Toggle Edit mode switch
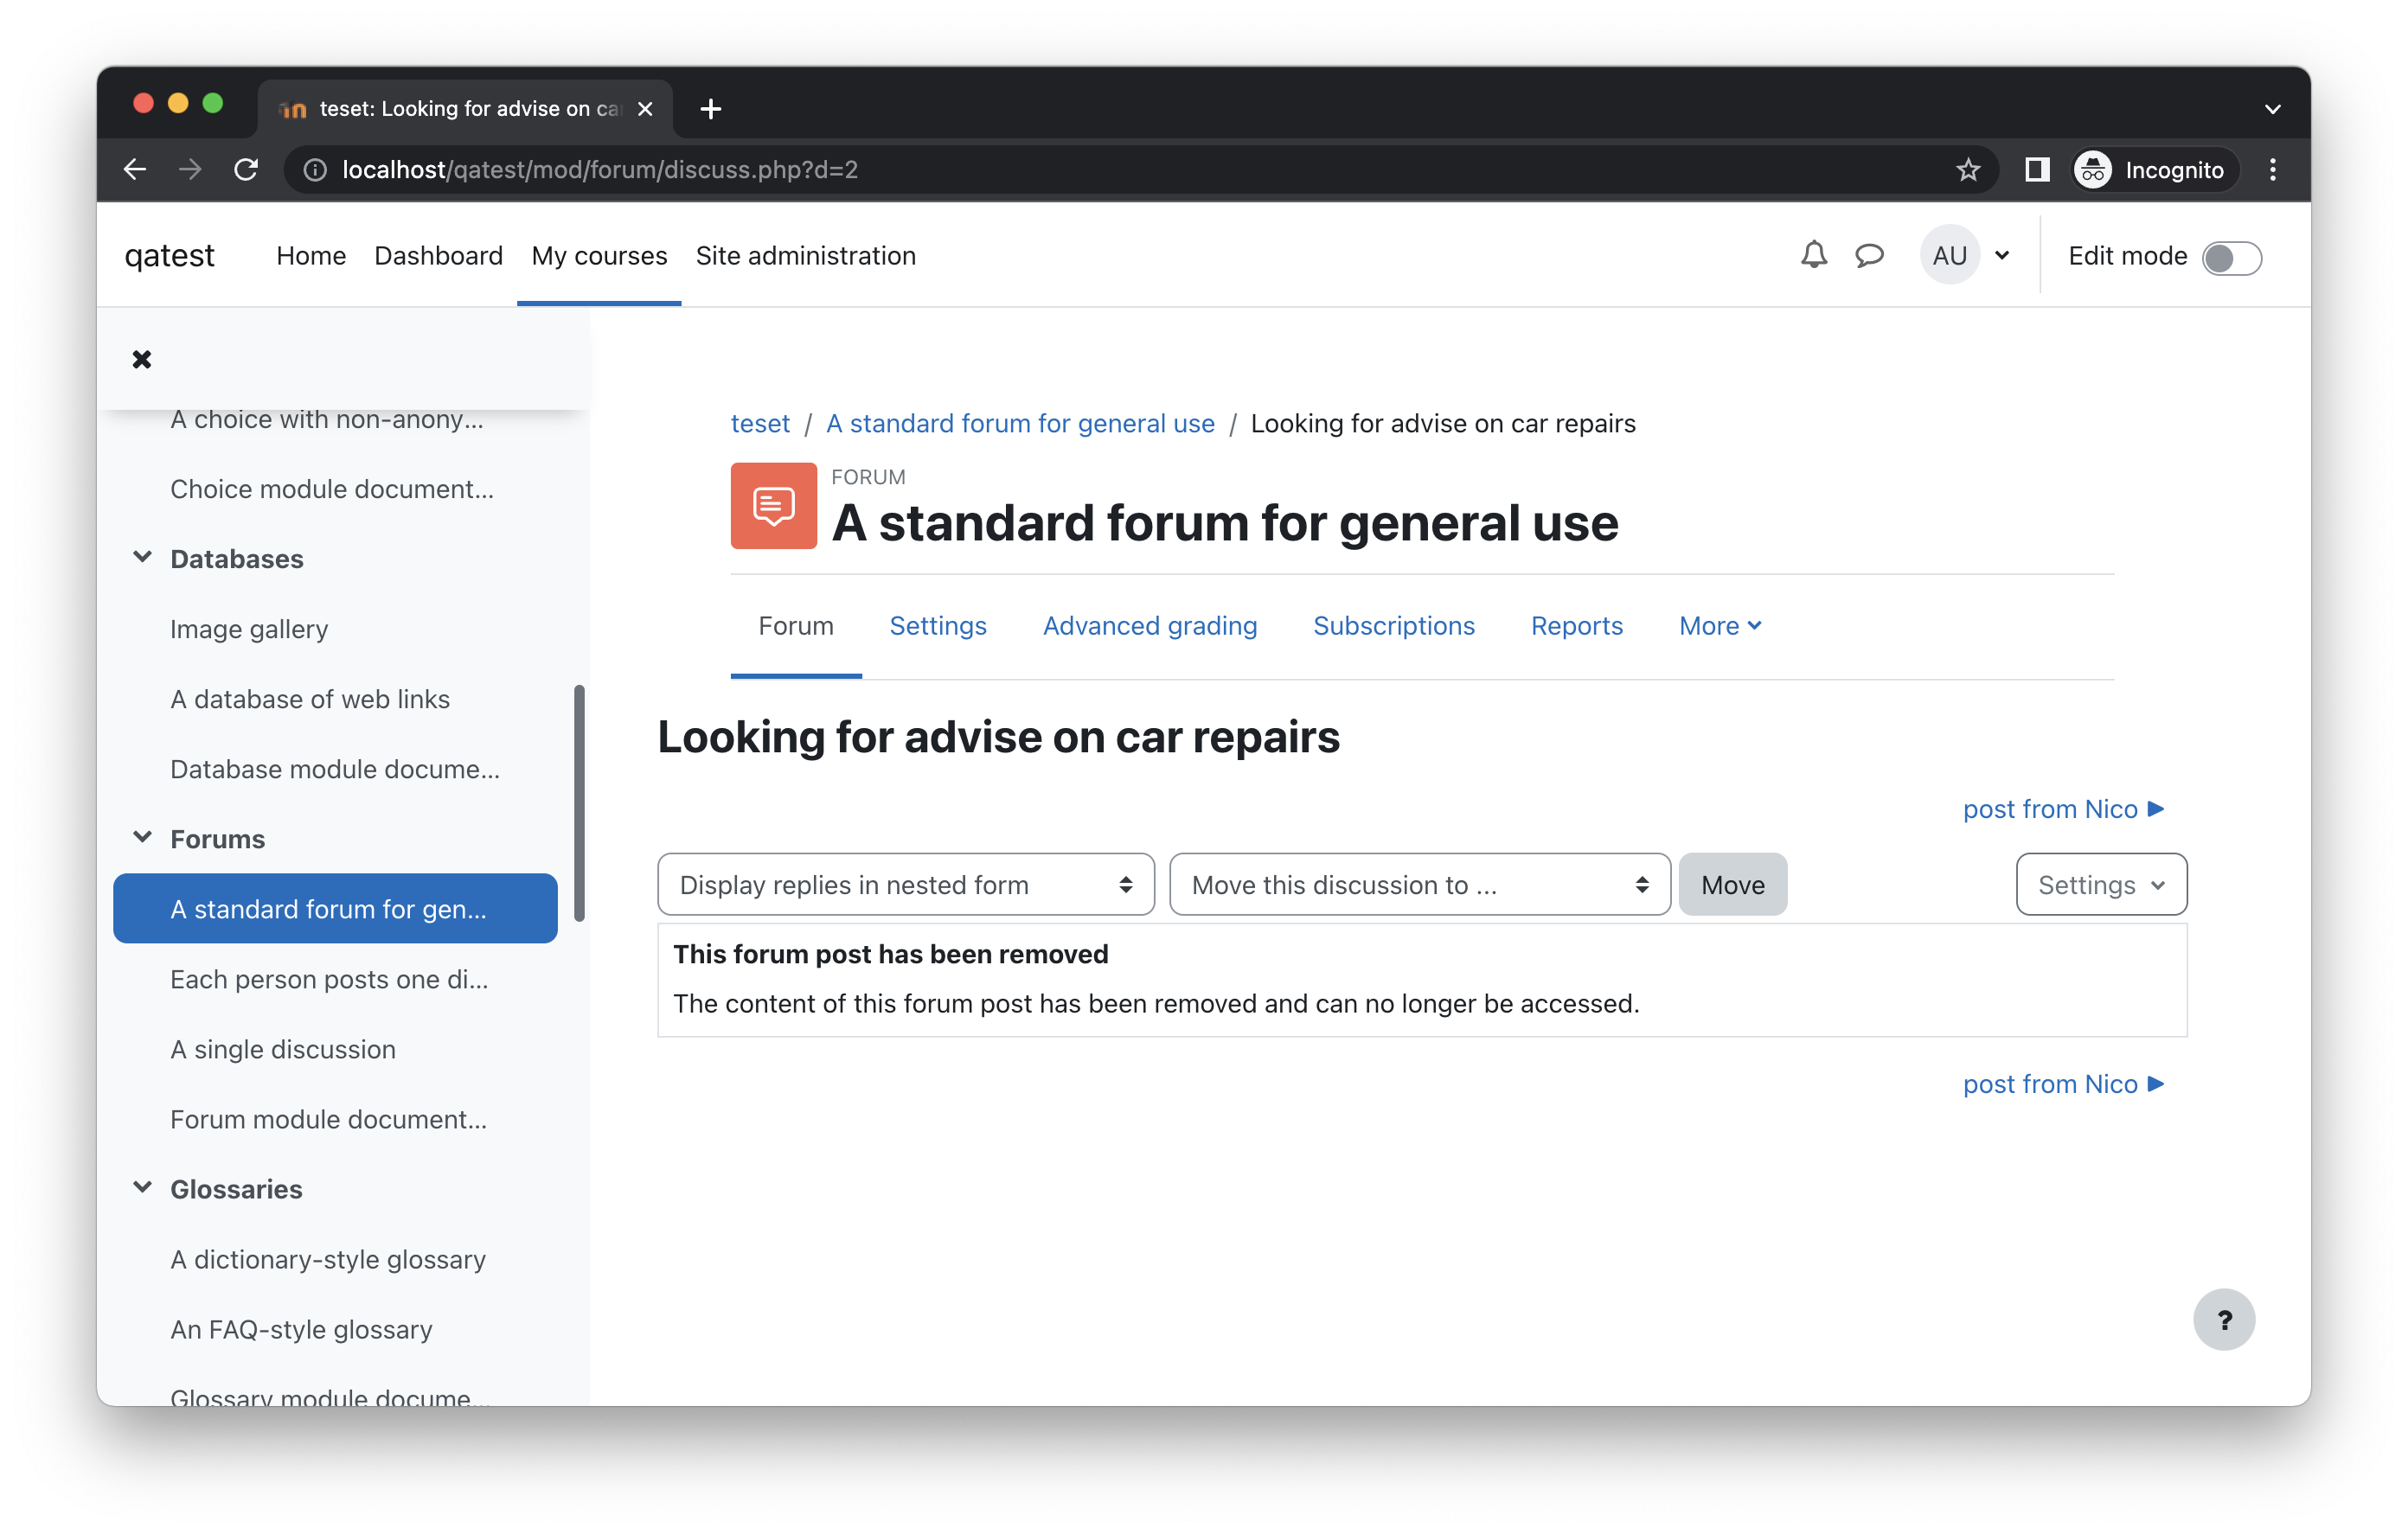The width and height of the screenshot is (2408, 1534). (2231, 257)
